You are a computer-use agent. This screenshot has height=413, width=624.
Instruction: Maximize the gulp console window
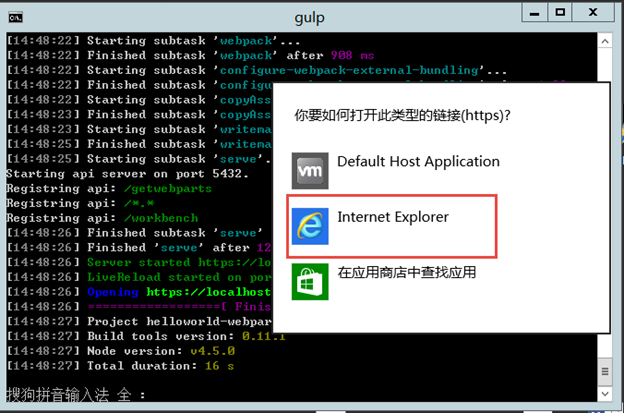(x=560, y=13)
